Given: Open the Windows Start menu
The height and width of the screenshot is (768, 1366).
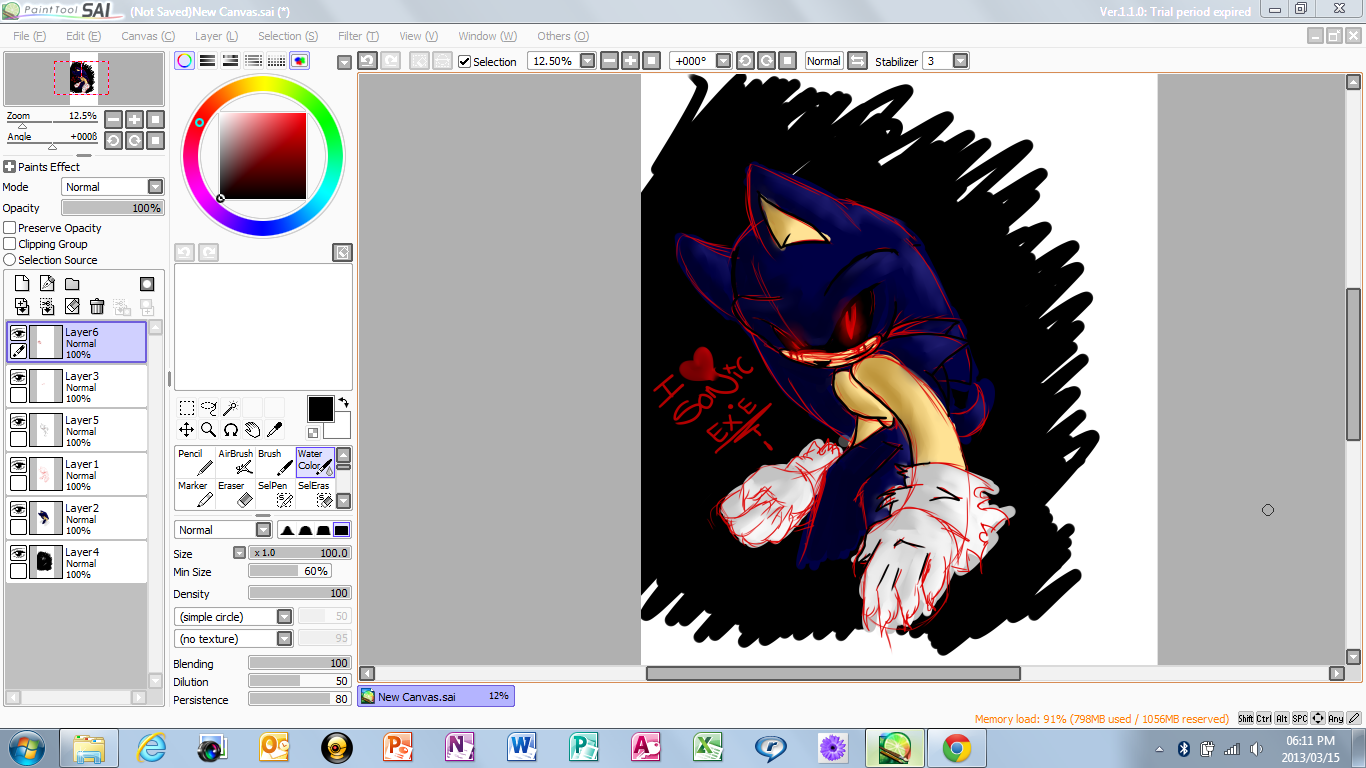Looking at the screenshot, I should click(25, 747).
